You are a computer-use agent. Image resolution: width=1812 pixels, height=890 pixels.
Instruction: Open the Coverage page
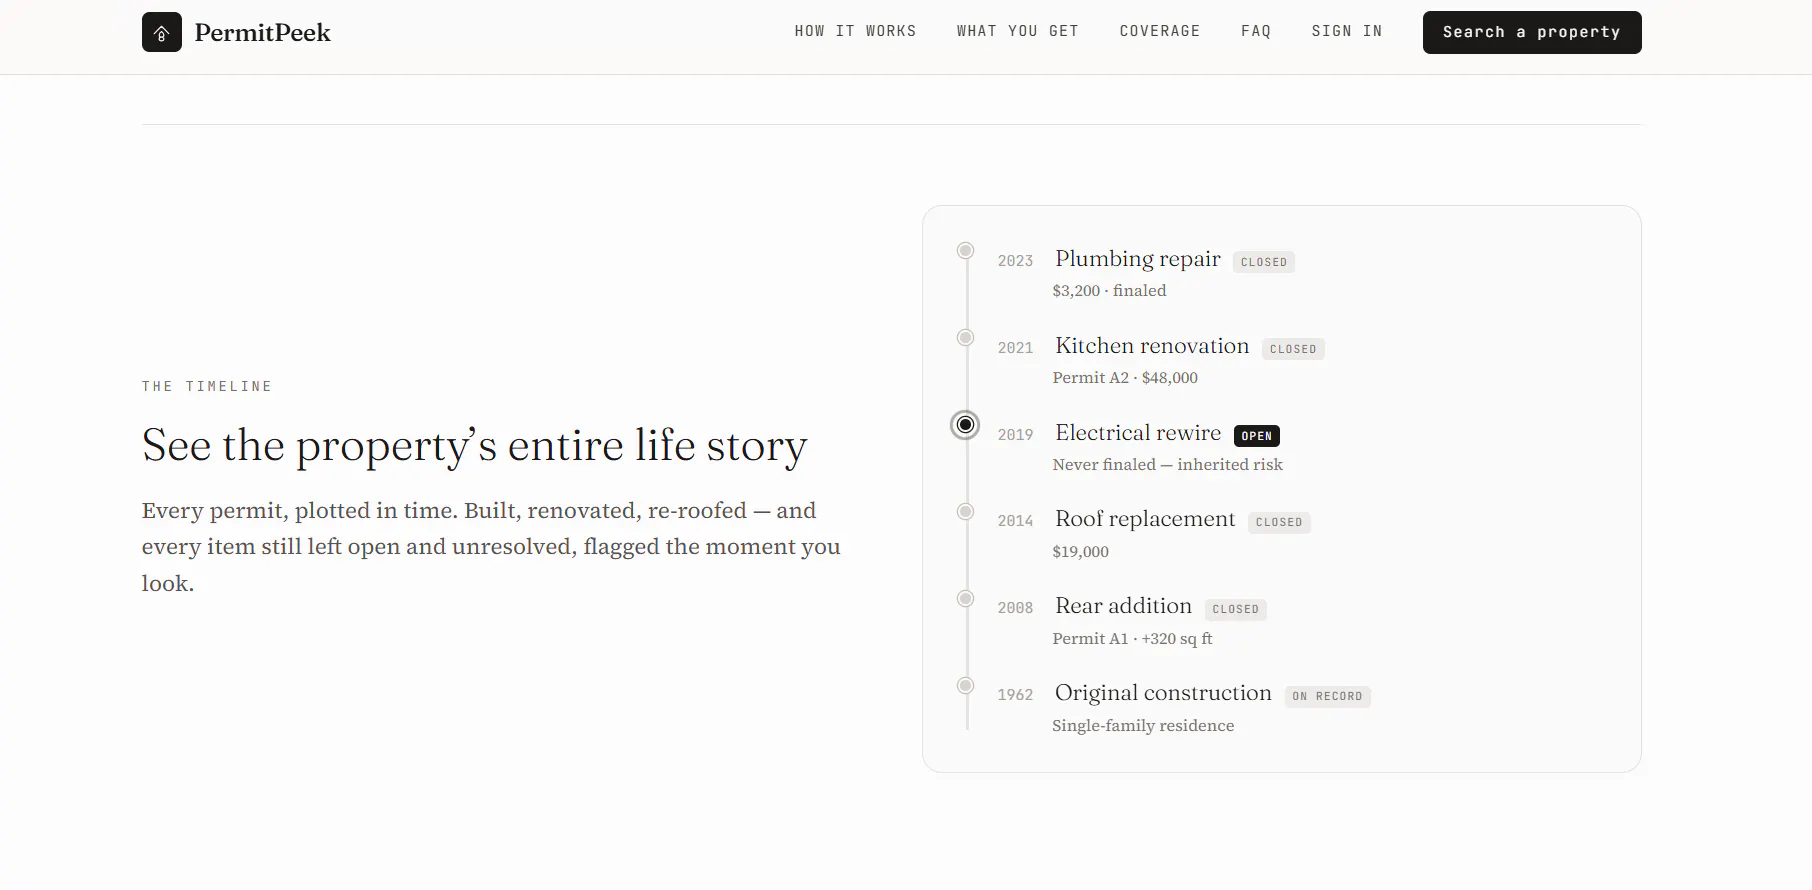pyautogui.click(x=1160, y=31)
